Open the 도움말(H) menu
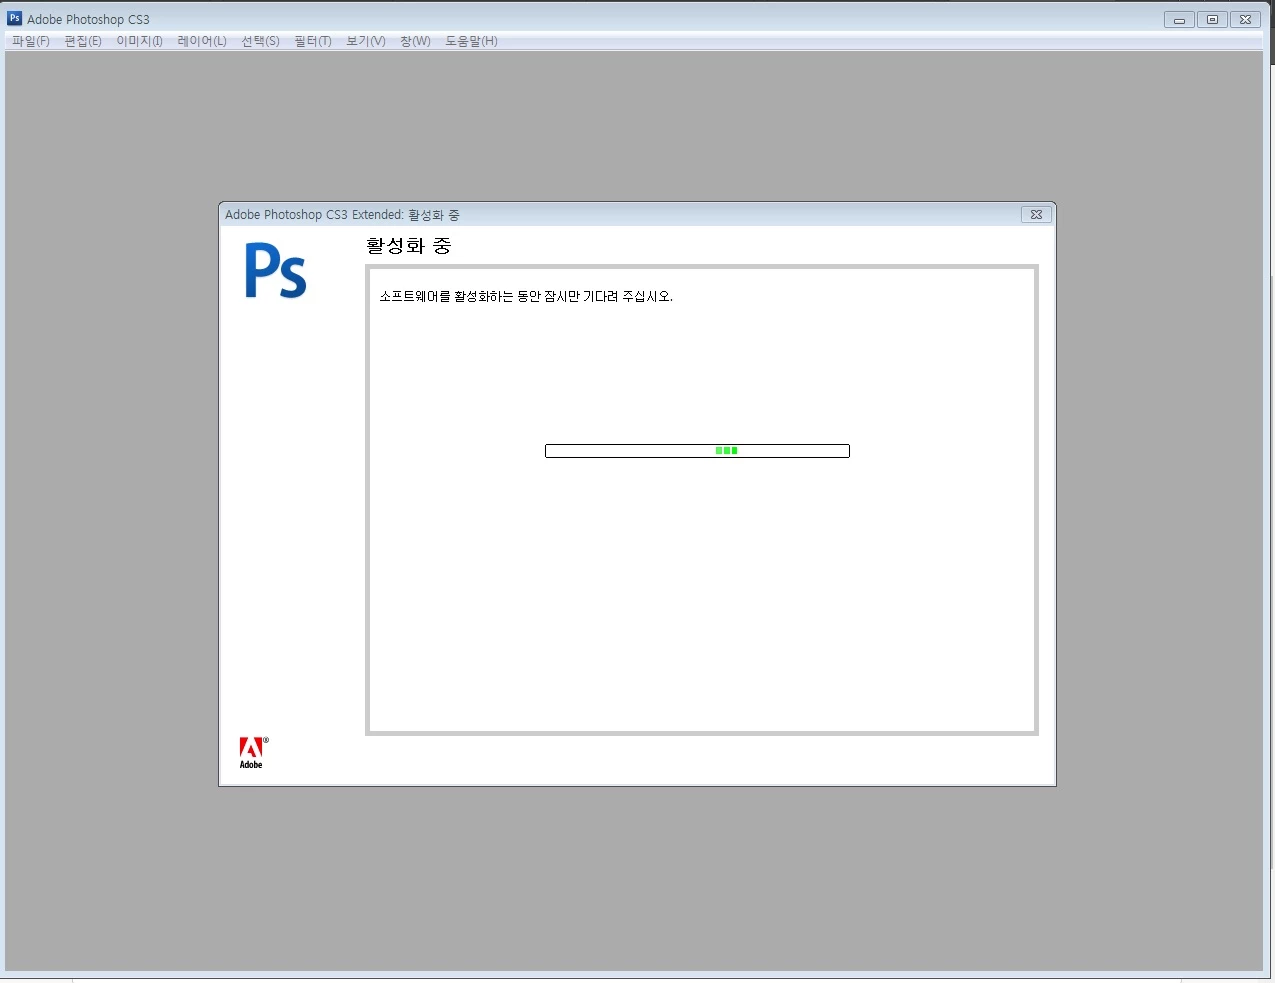This screenshot has height=983, width=1275. (471, 41)
